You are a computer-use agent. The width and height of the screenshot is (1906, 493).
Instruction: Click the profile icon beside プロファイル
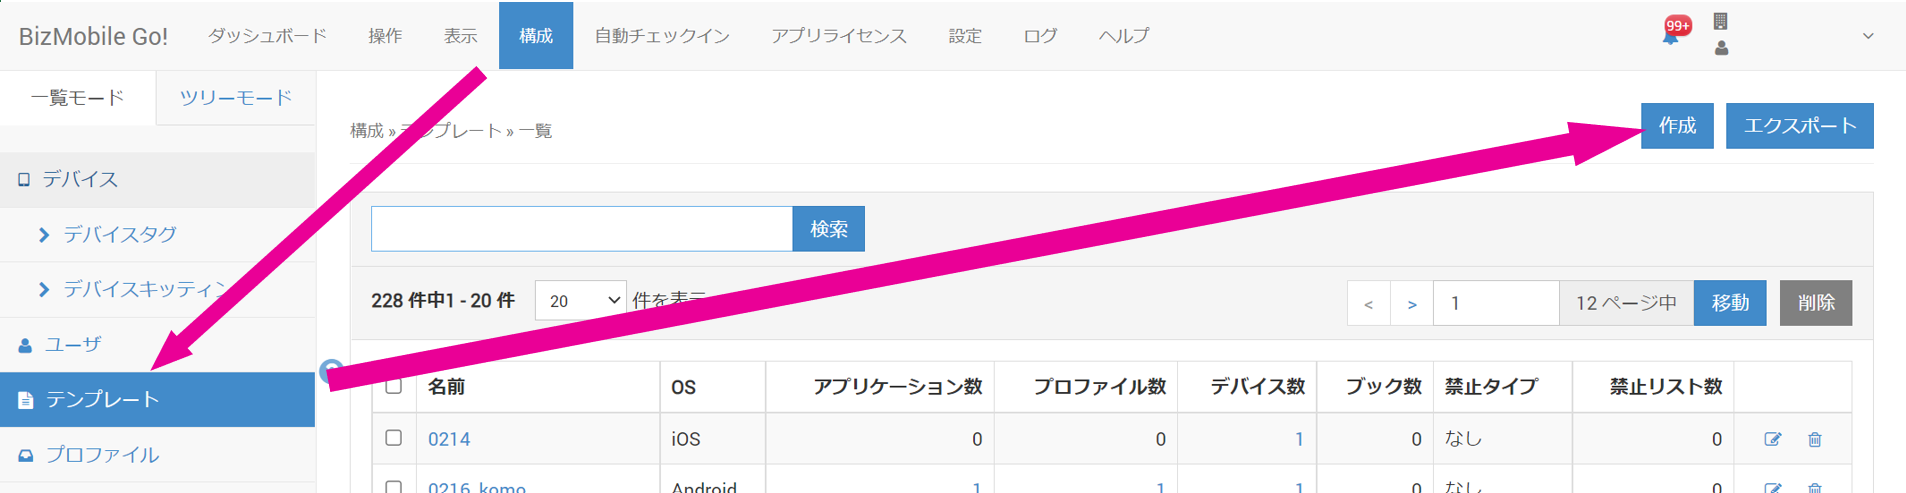[26, 455]
